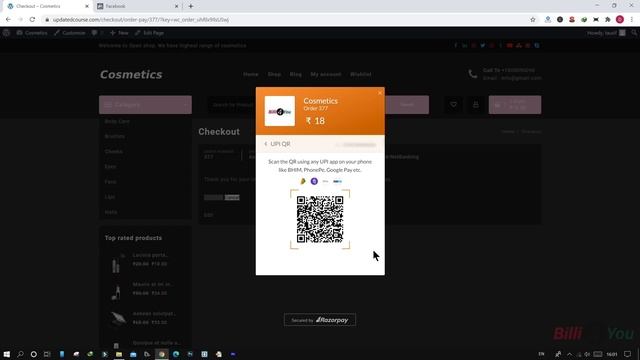
Task: Click the WordPress logo in admin bar
Action: pos(6,33)
